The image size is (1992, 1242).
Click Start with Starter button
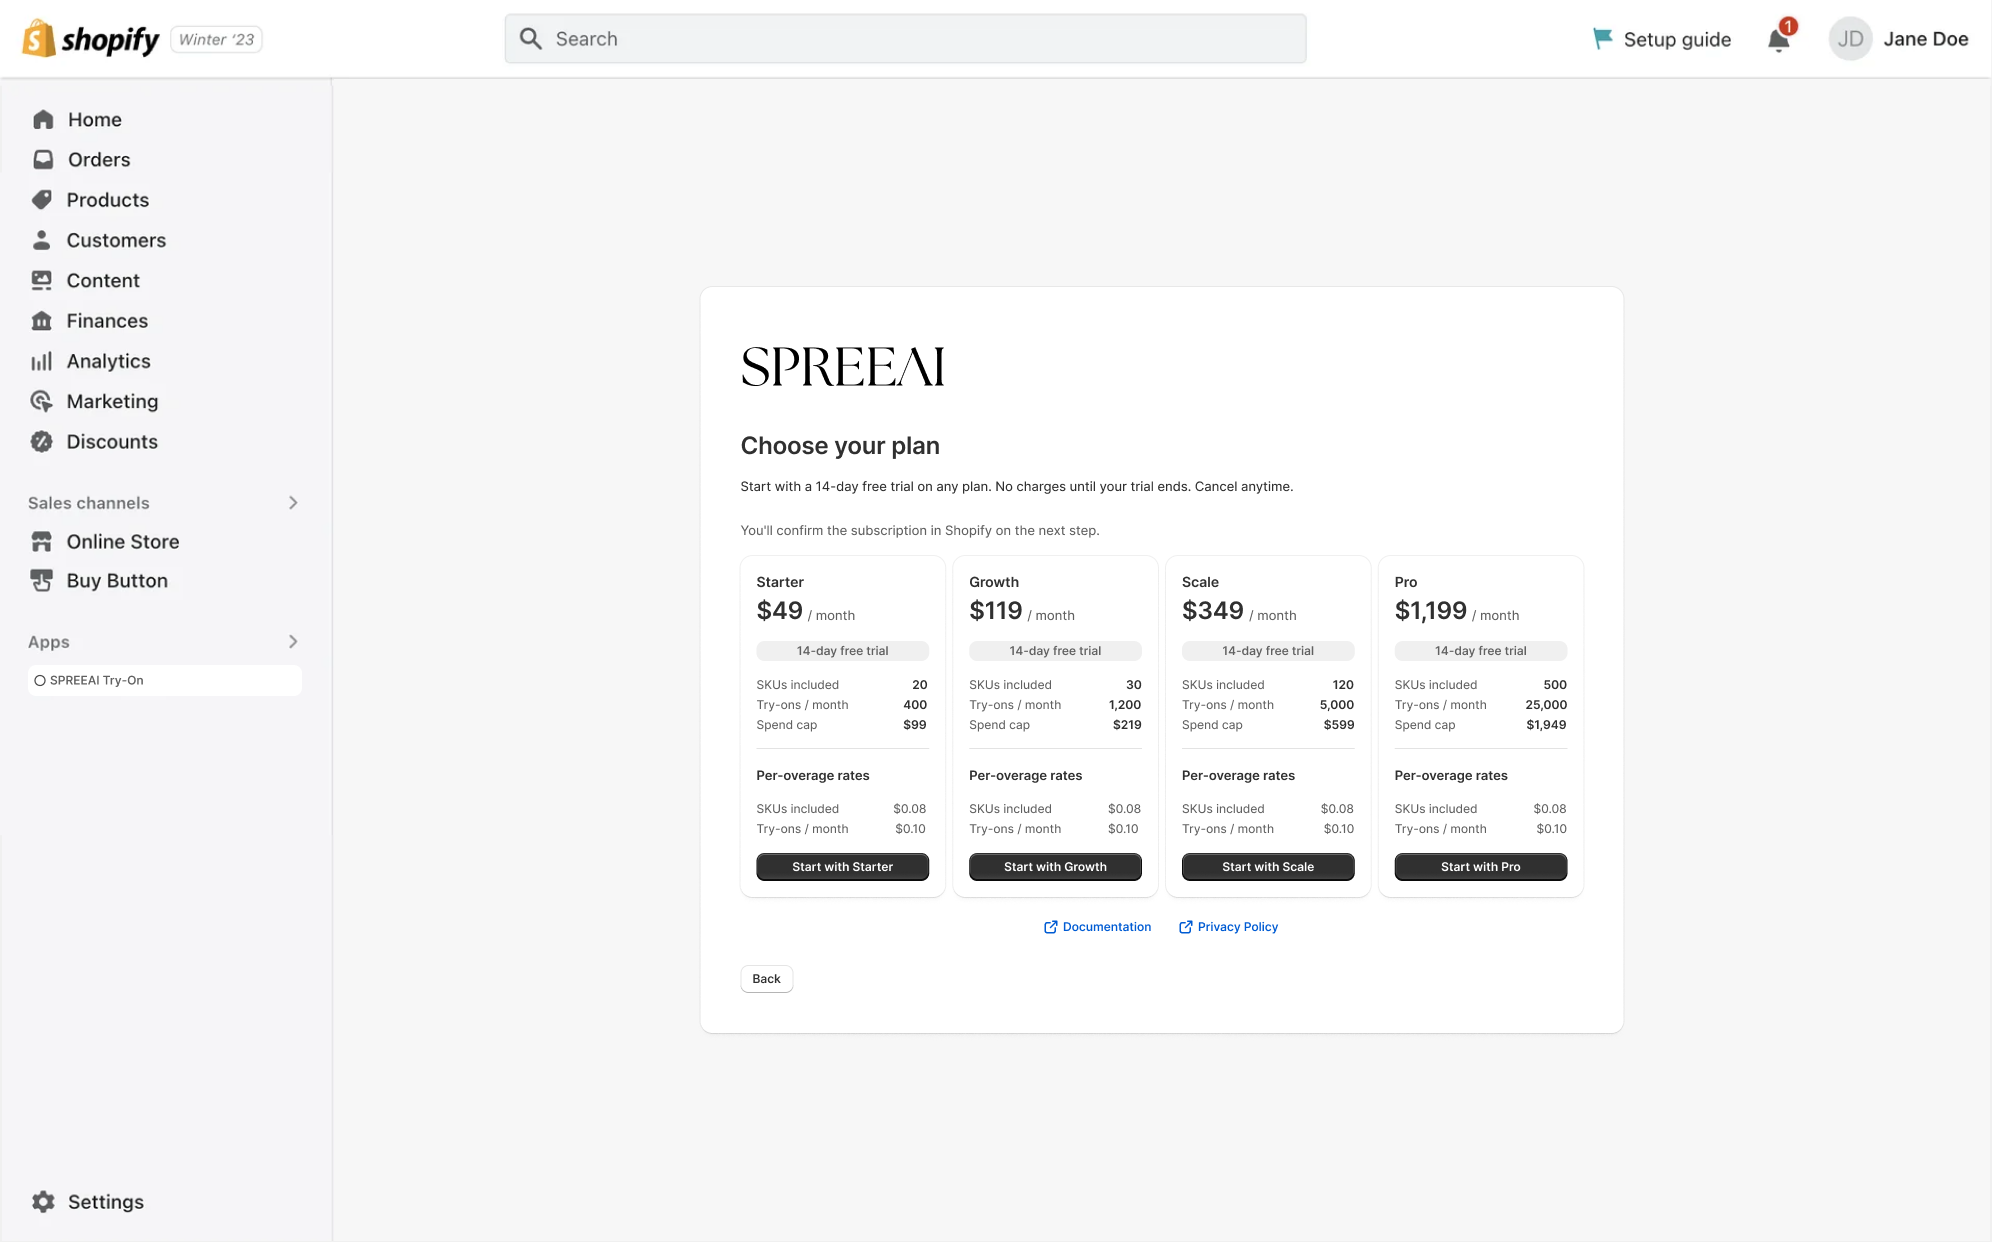click(842, 867)
